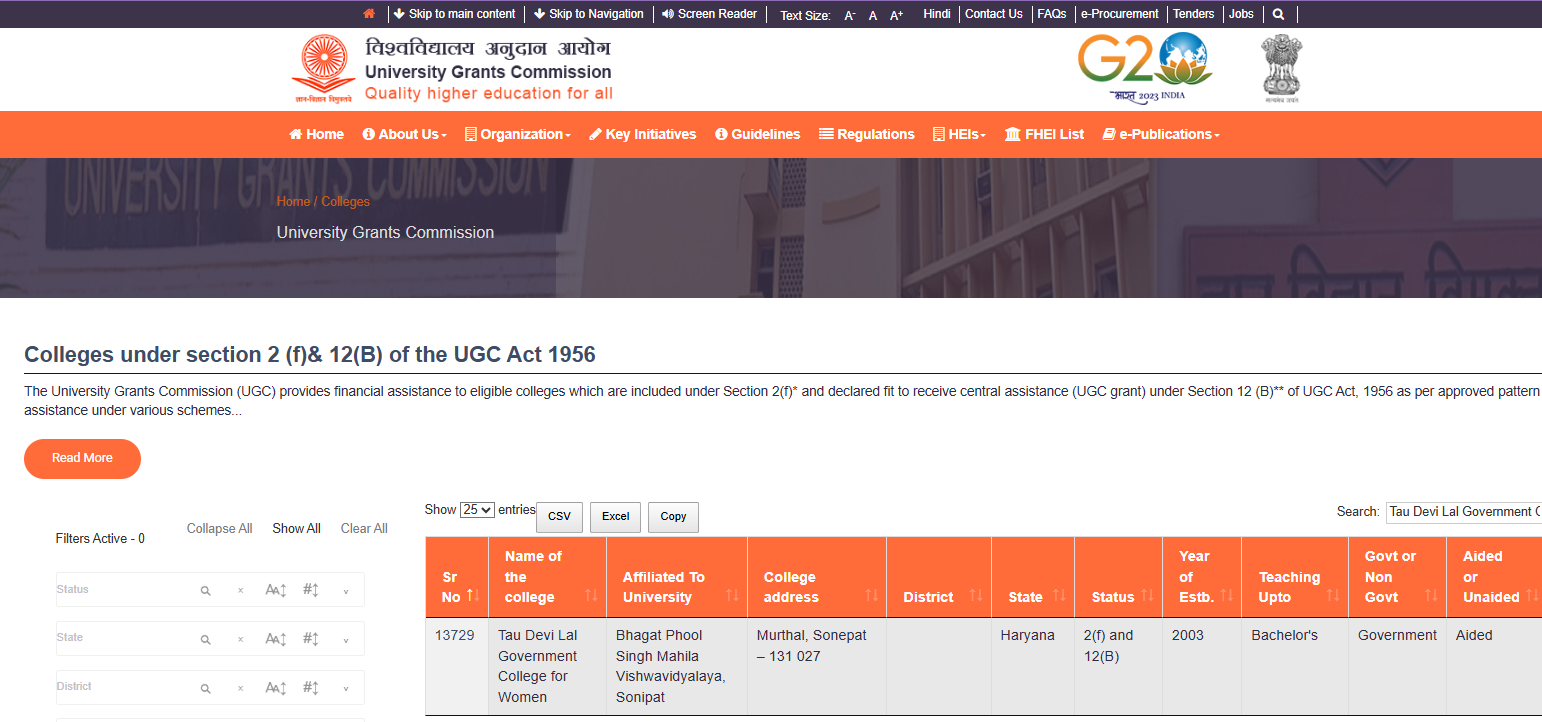This screenshot has height=722, width=1542.
Task: Click the UGC emblem logo
Action: (x=323, y=69)
